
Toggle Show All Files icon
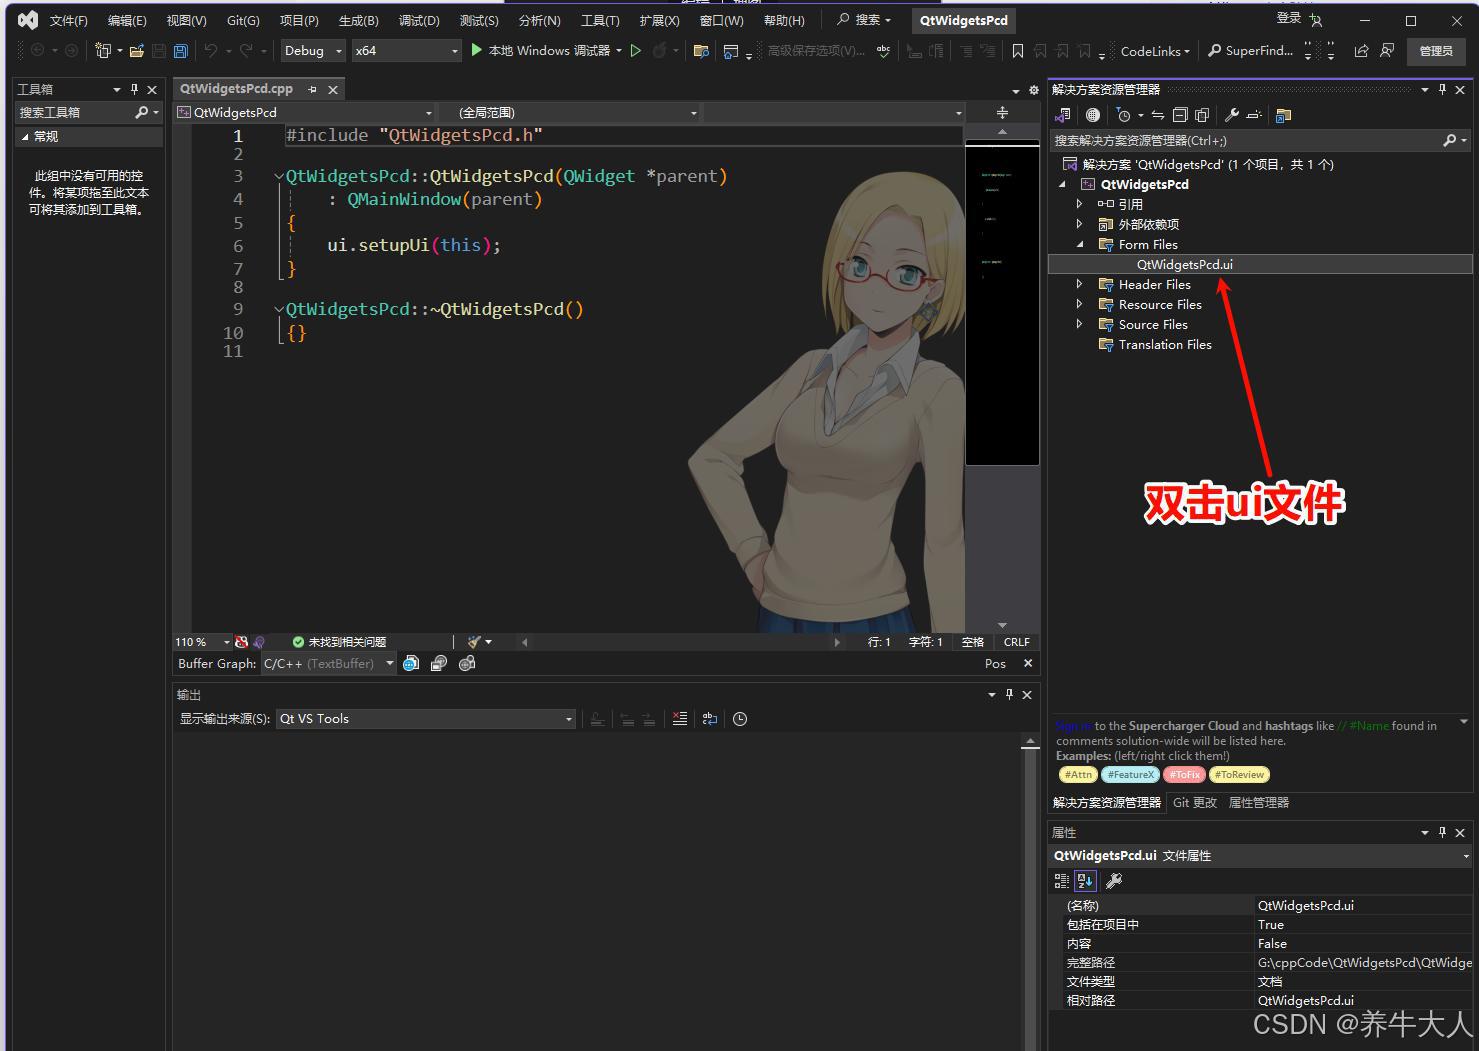(1202, 115)
